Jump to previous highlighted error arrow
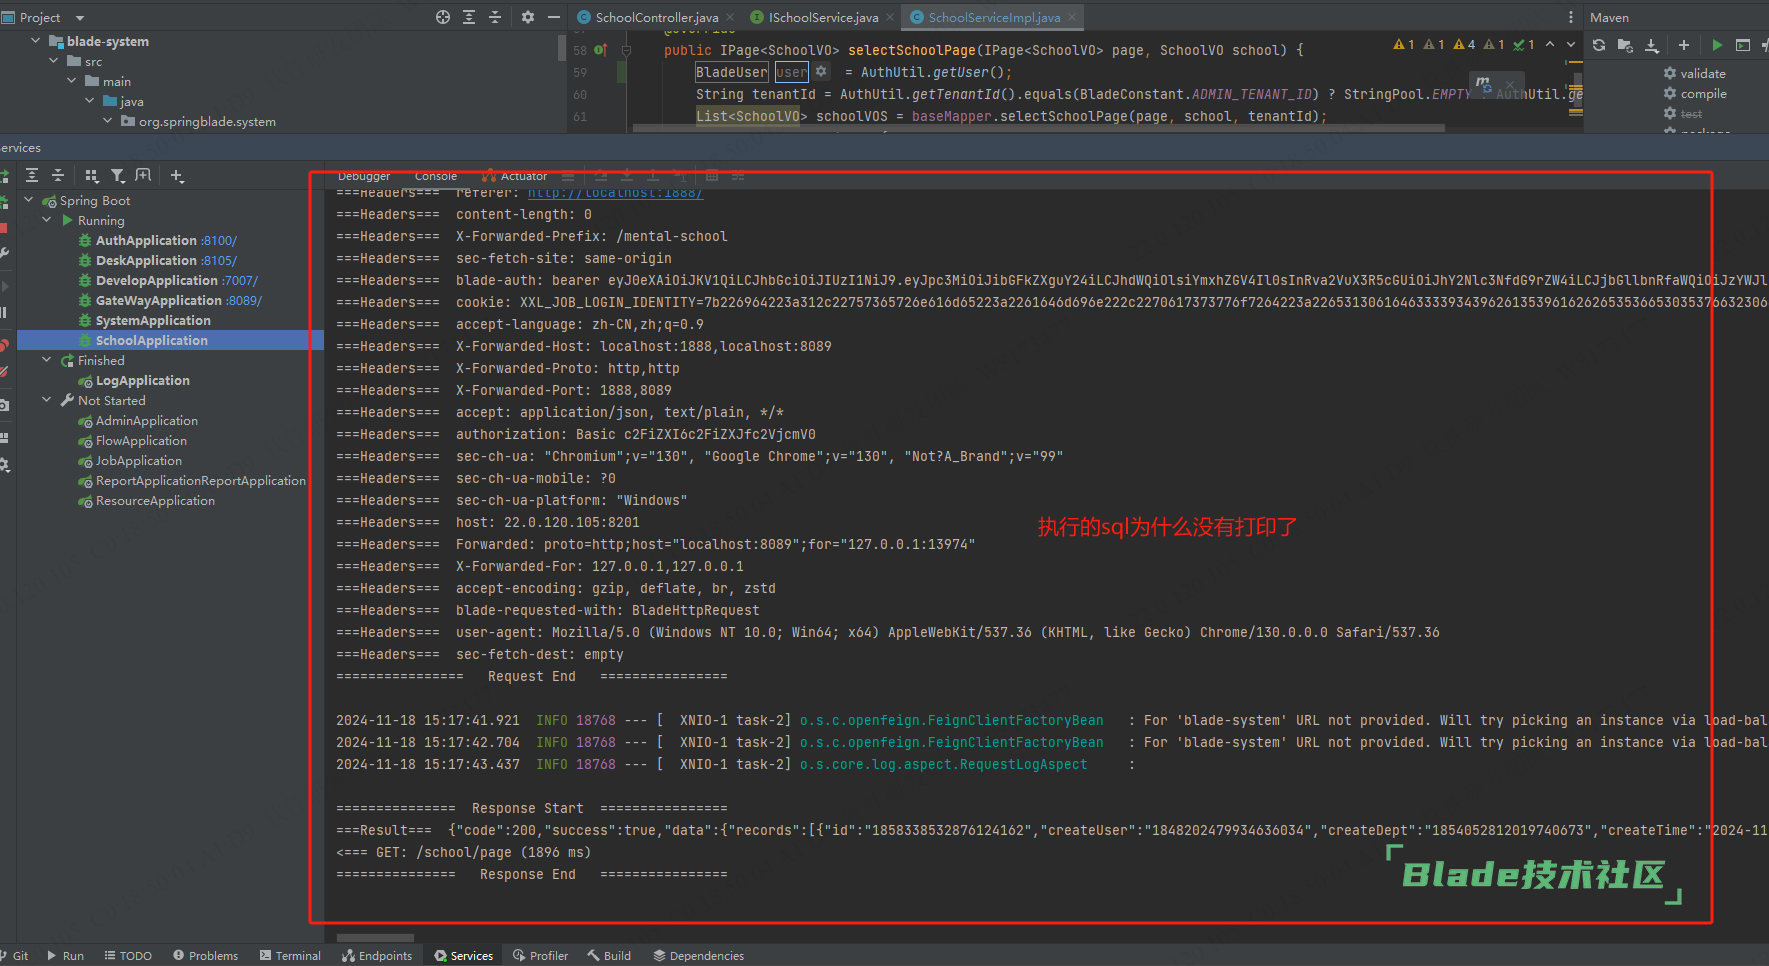Screen dimensions: 1769x966 pyautogui.click(x=1550, y=44)
